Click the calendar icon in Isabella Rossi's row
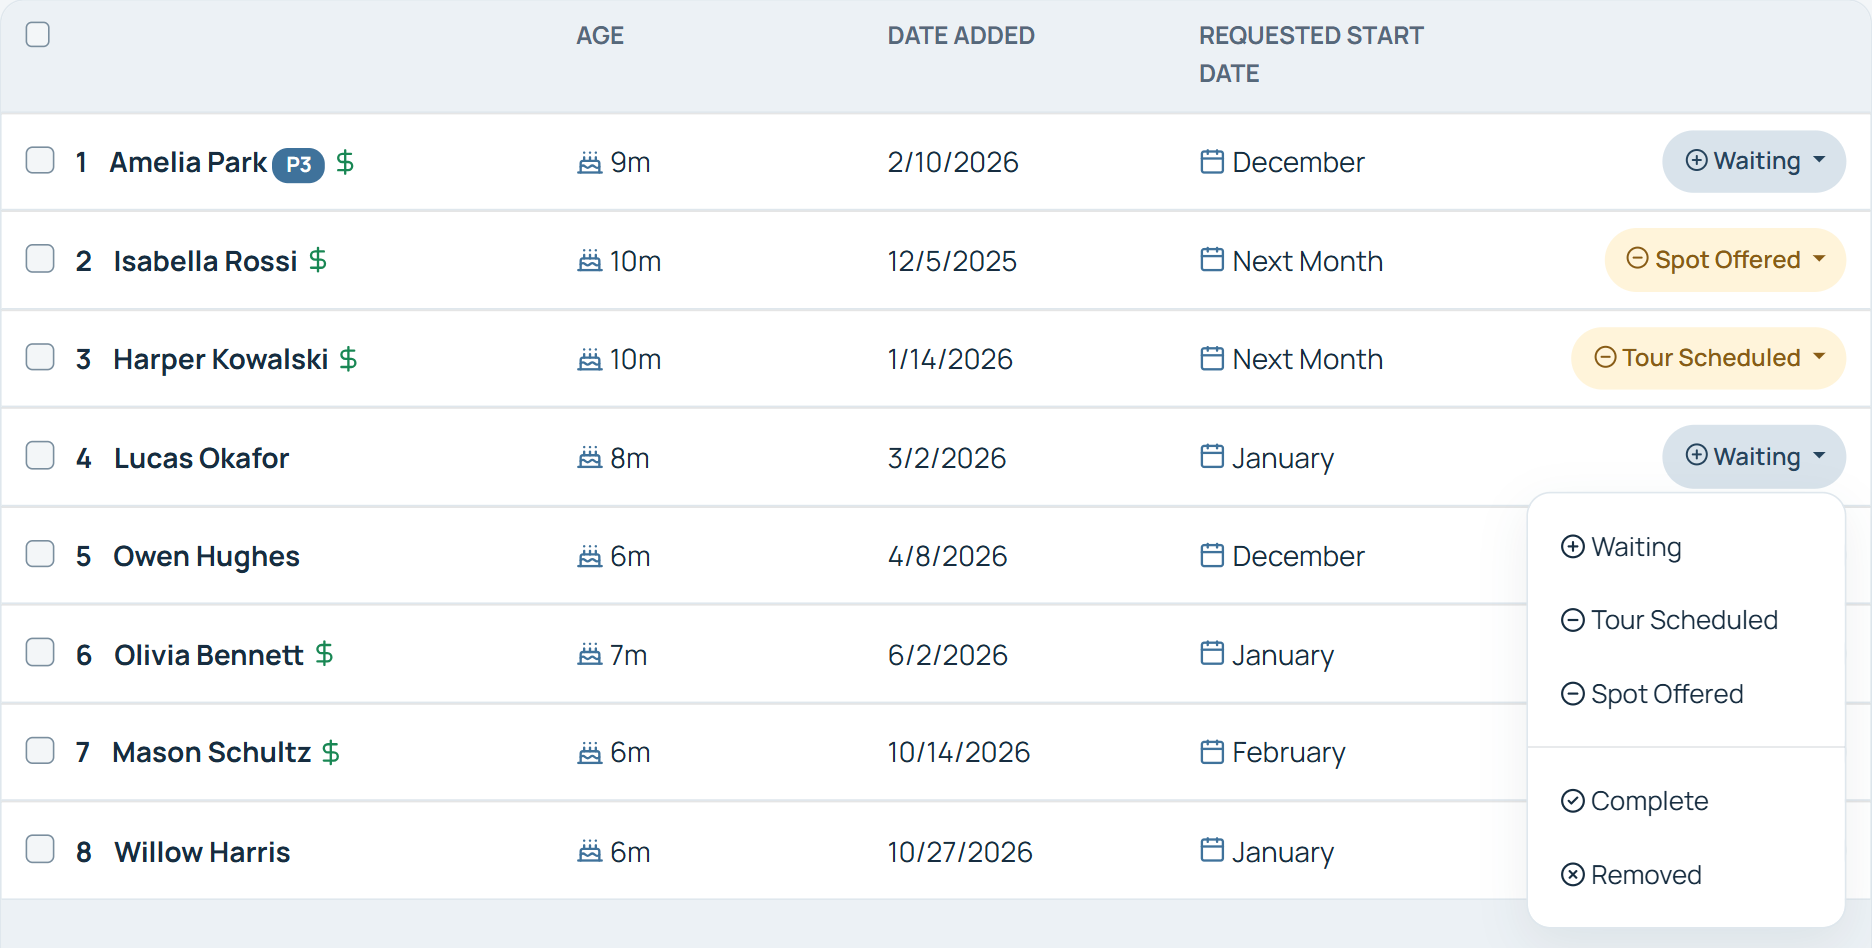 [x=1212, y=260]
